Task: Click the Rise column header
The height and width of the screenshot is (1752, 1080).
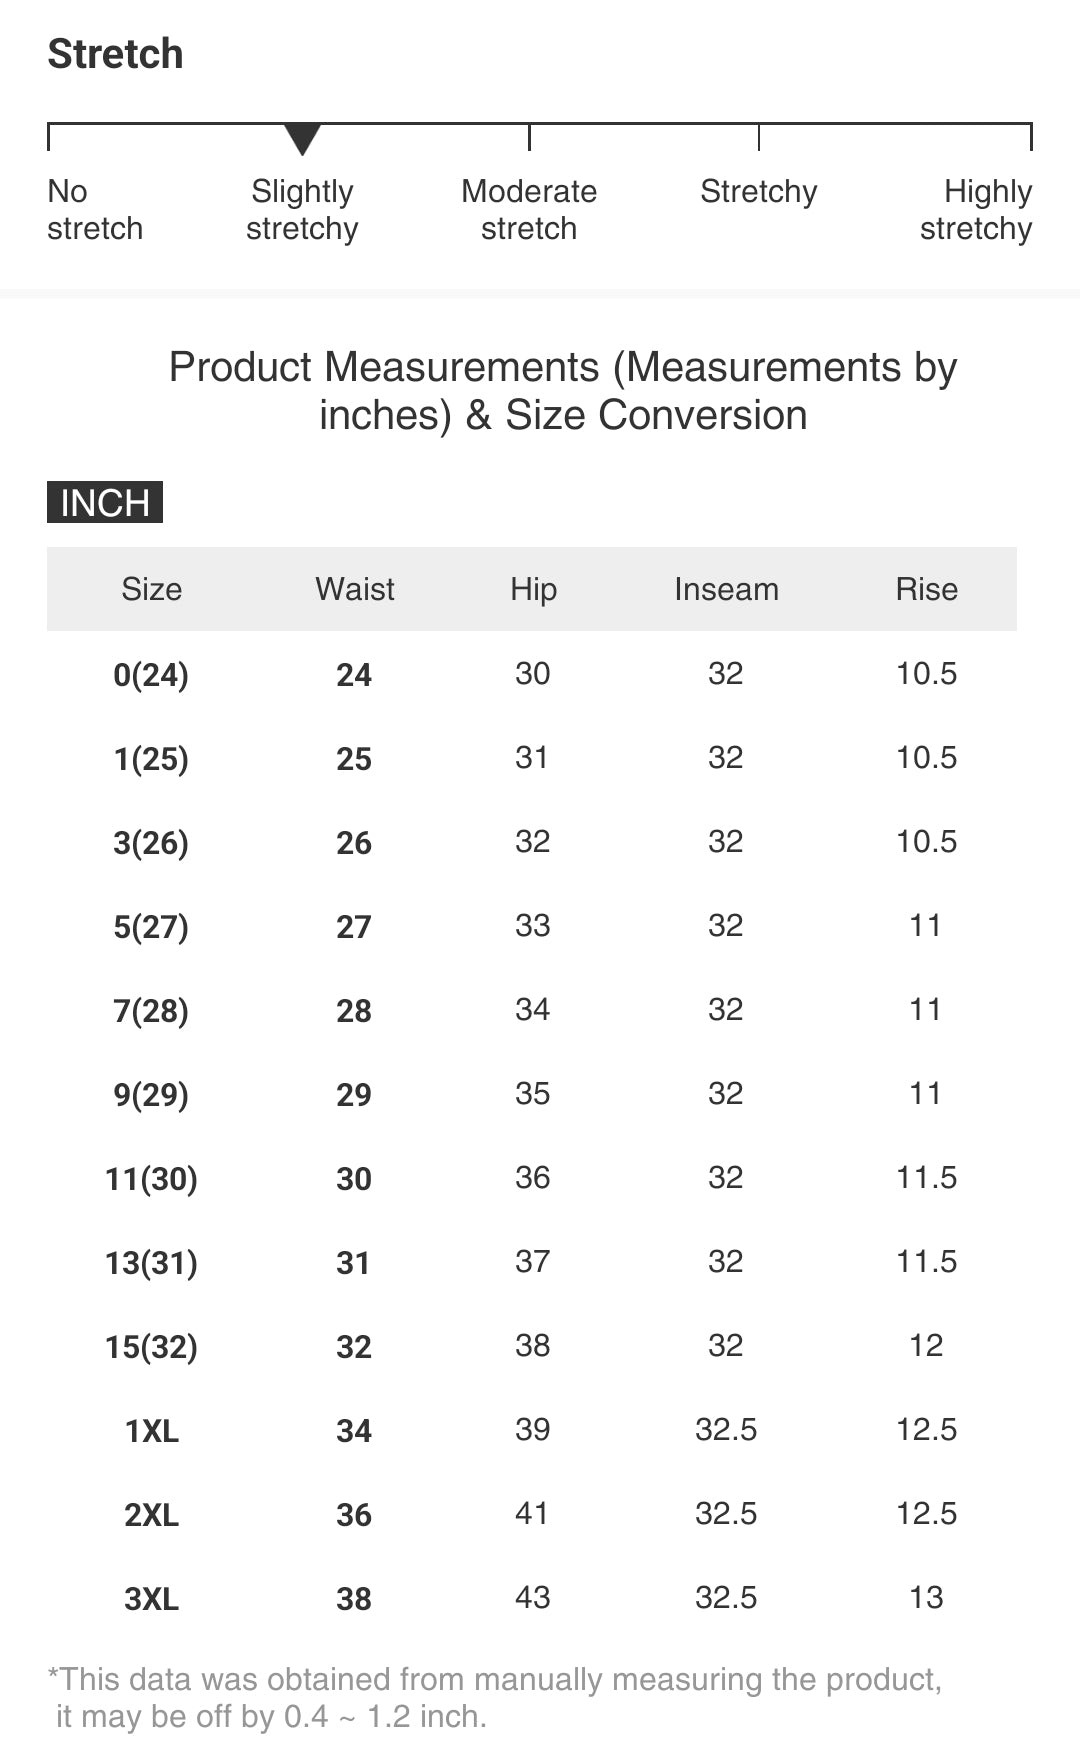Action: (926, 589)
